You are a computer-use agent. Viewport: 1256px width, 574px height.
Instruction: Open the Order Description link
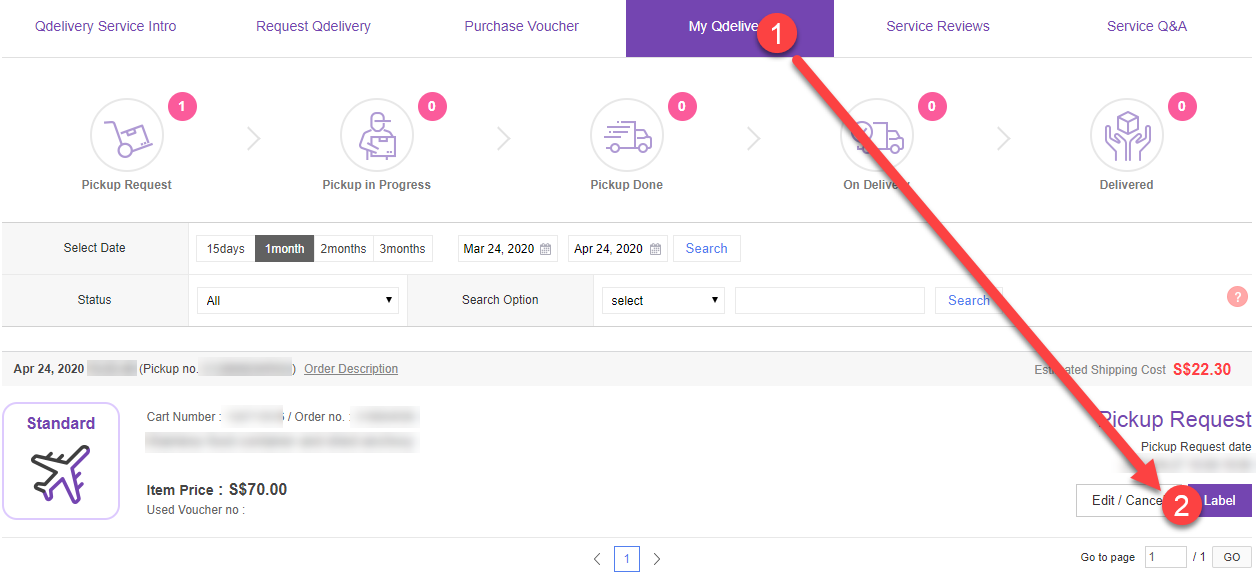coord(351,369)
